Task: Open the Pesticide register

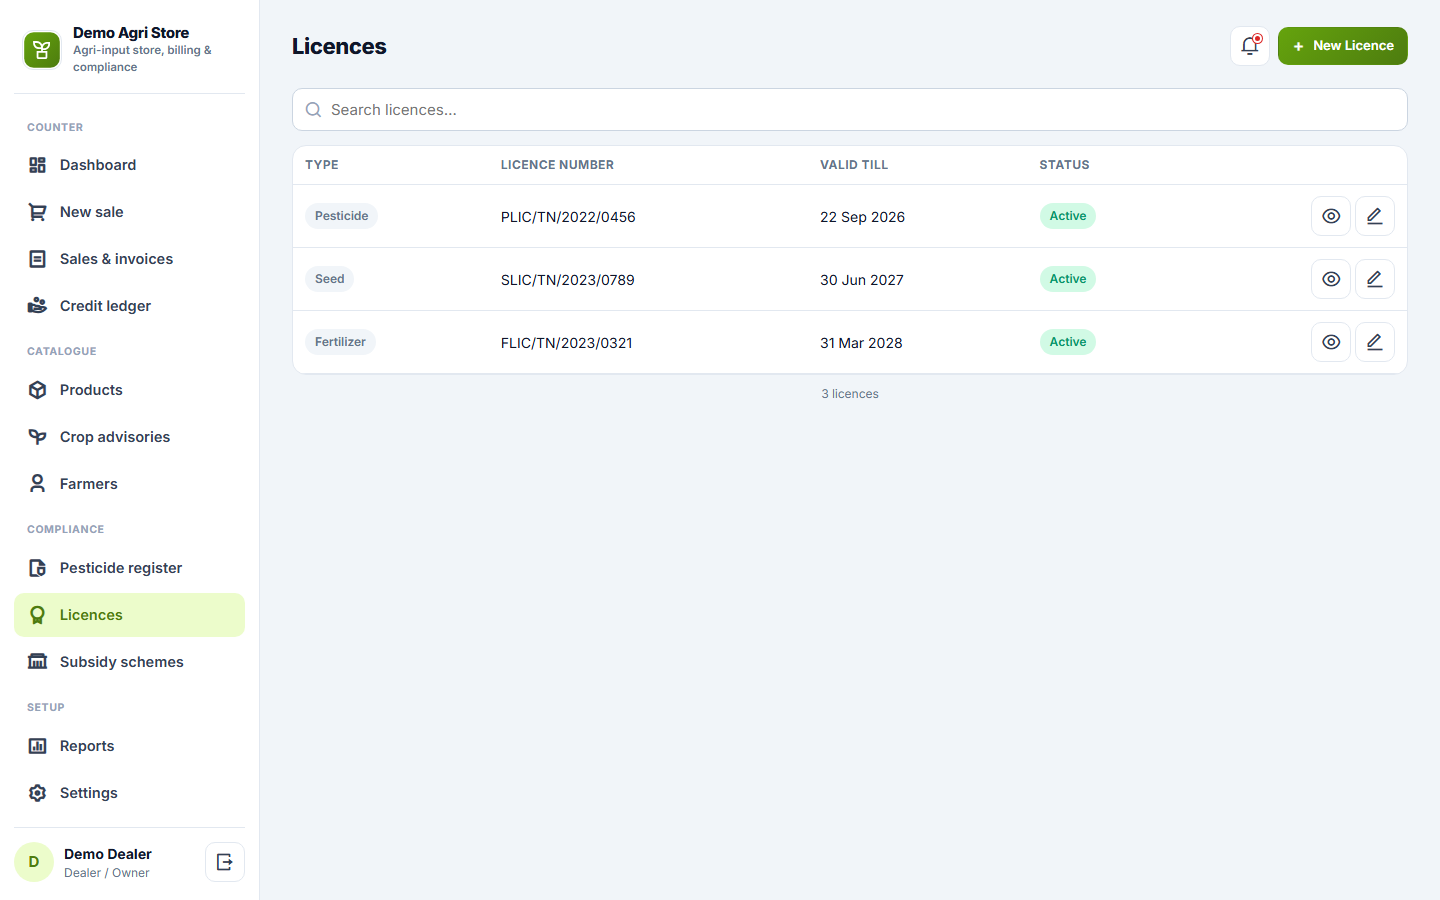Action: coord(129,568)
